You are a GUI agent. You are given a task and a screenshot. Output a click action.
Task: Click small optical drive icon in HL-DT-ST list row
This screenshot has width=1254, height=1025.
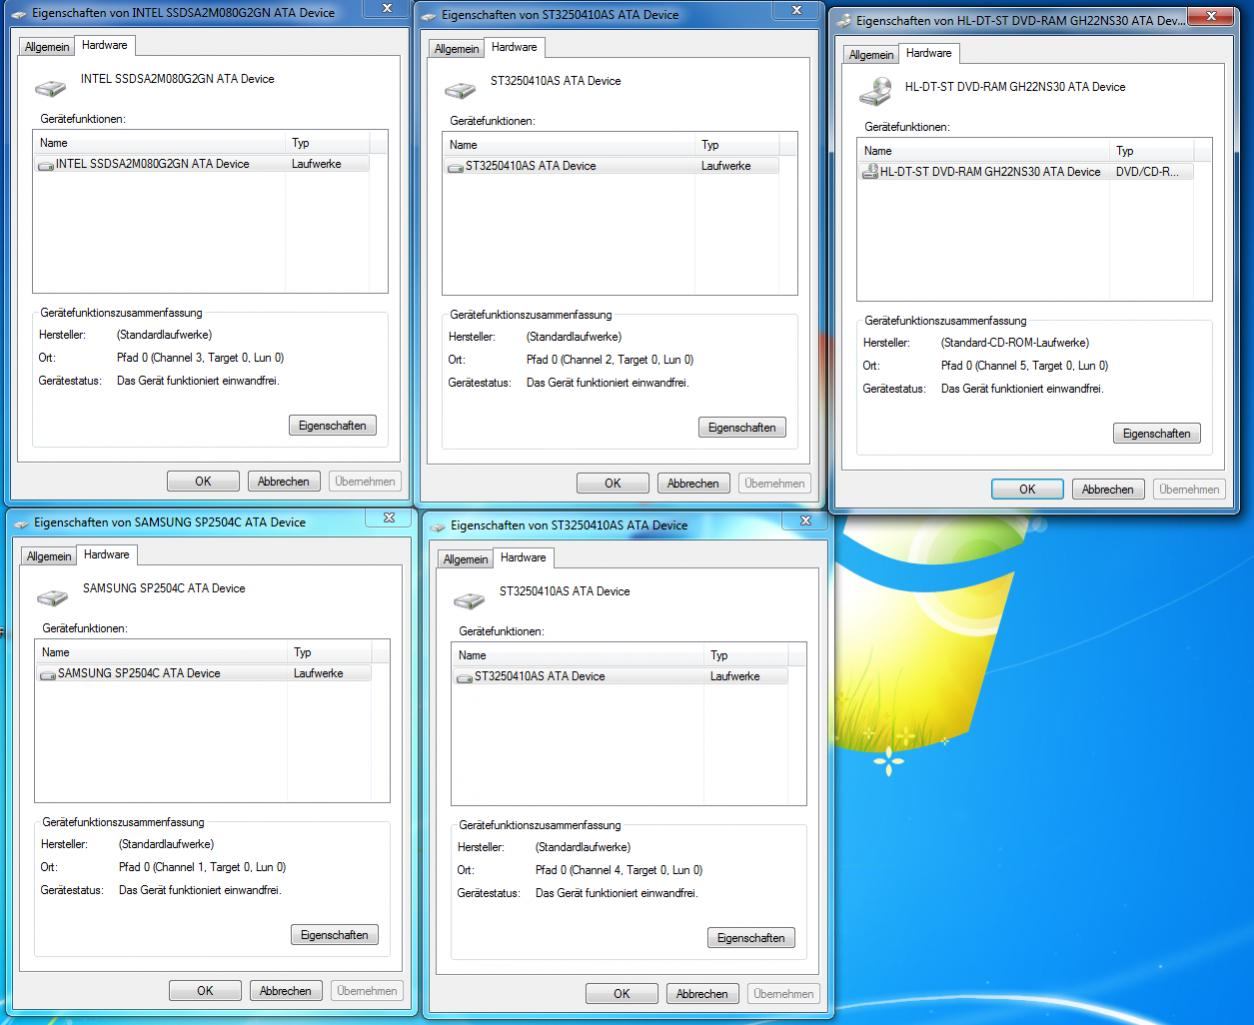click(870, 172)
